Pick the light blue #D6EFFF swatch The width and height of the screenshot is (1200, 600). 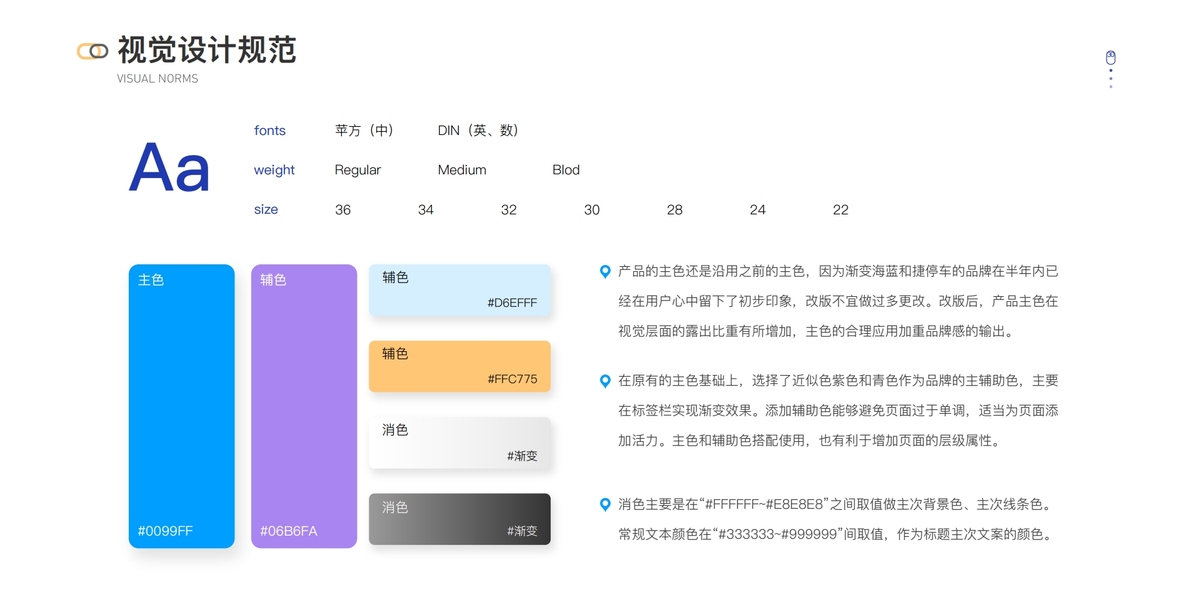point(459,290)
